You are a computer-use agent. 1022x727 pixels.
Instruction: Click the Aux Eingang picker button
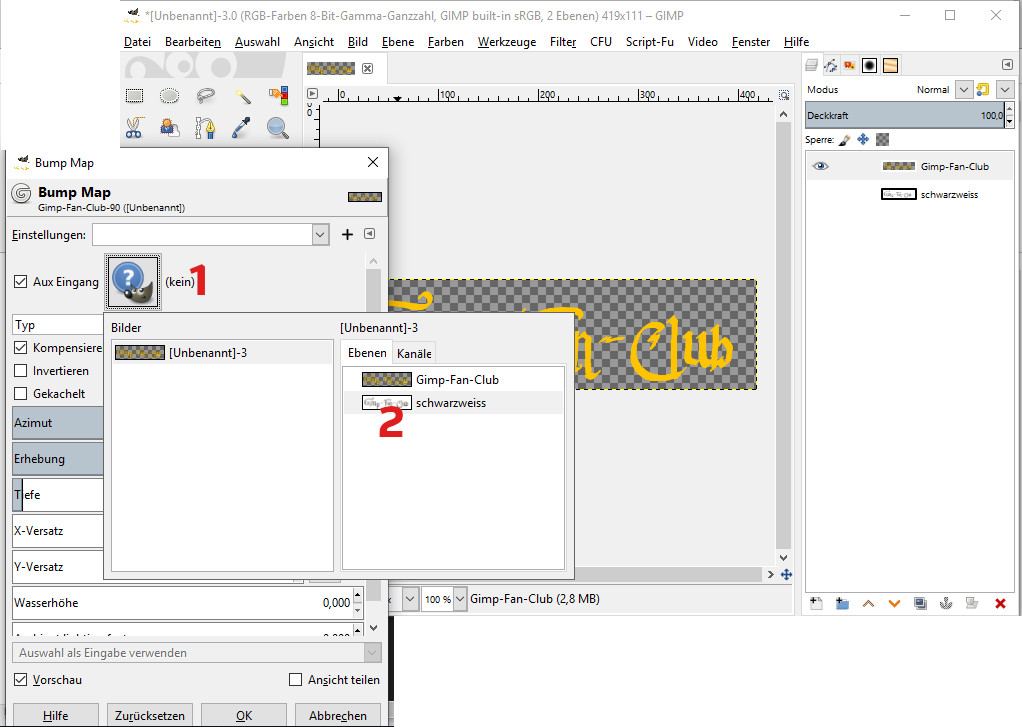pos(134,282)
